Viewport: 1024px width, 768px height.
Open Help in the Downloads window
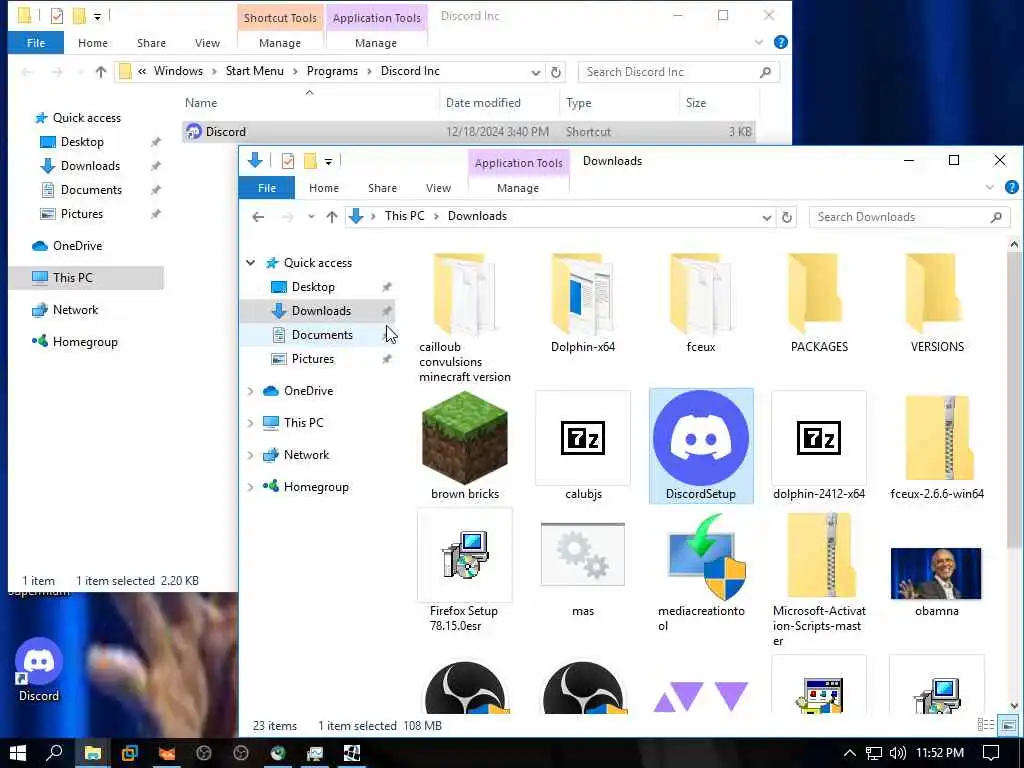(x=1011, y=187)
